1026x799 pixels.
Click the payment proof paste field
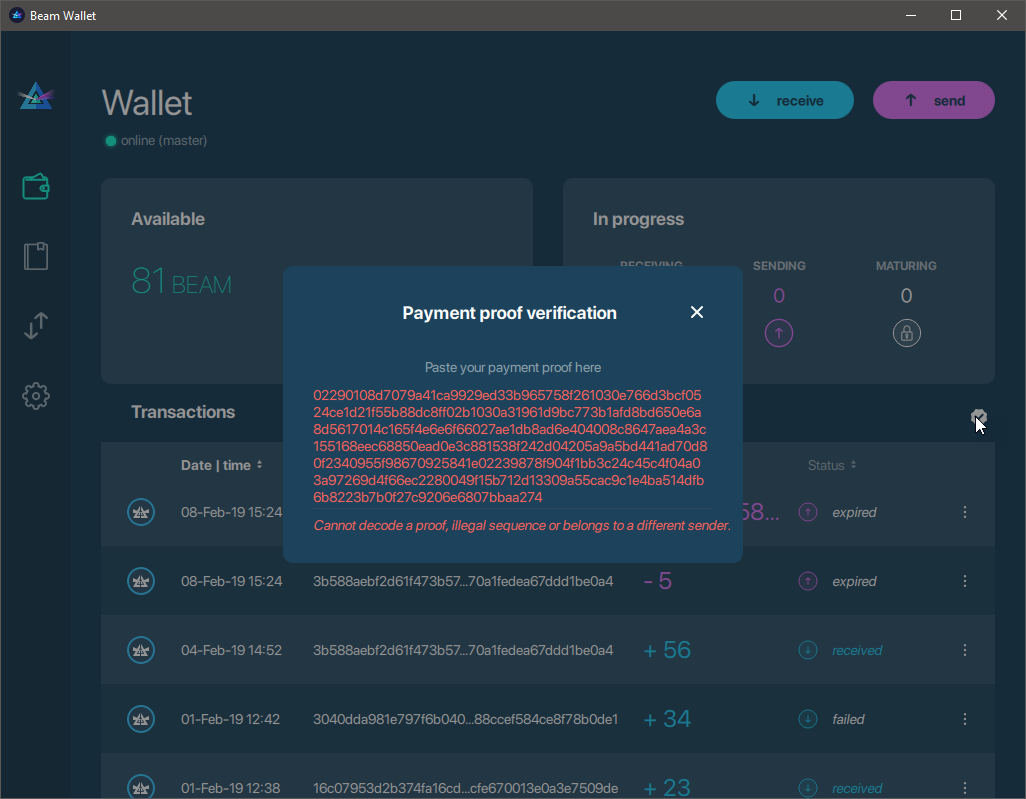tap(513, 441)
